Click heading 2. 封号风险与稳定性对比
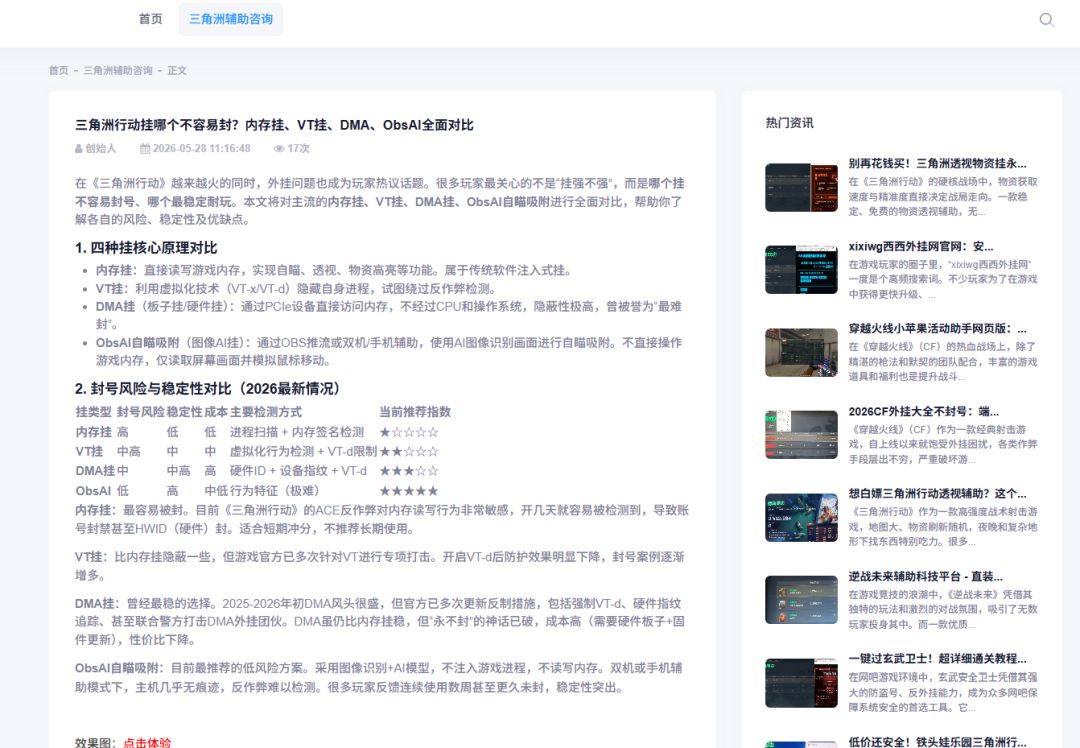 click(x=209, y=388)
